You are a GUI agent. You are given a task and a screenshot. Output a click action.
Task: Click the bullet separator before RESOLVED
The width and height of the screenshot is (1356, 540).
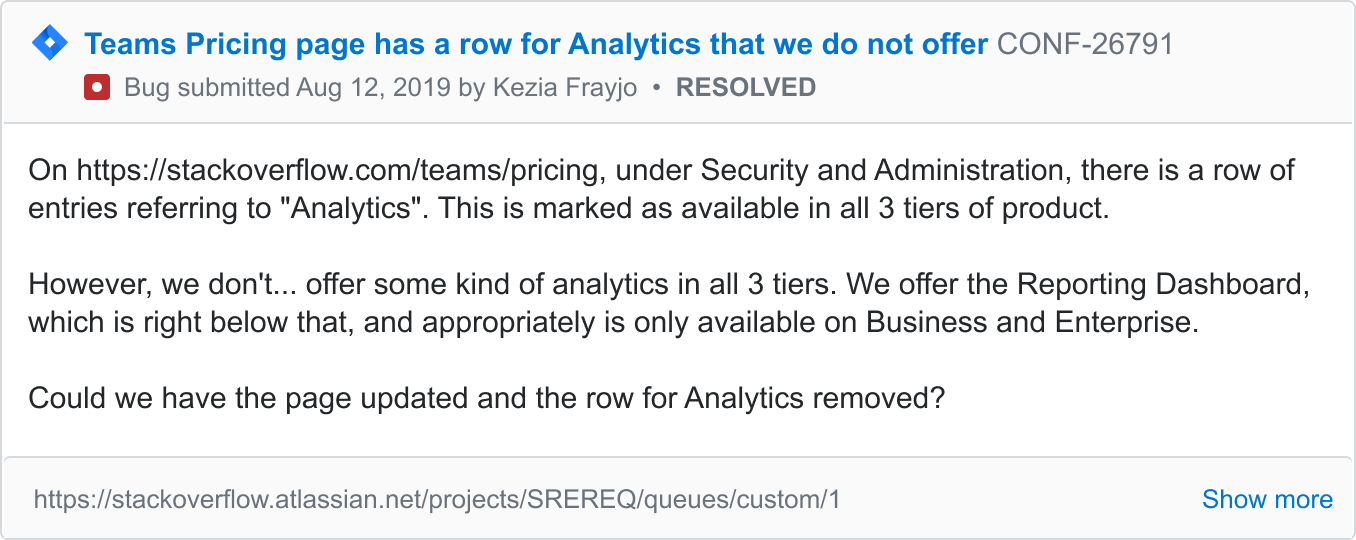656,88
